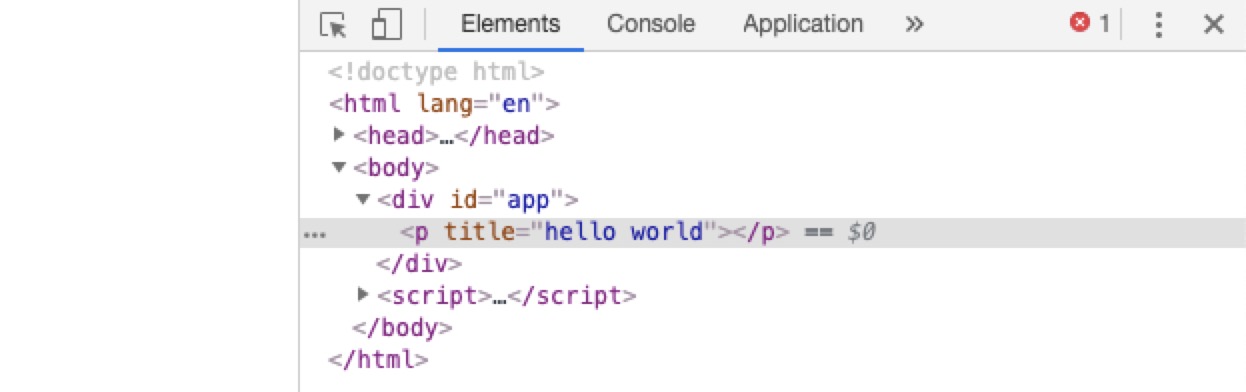Open the DevTools three-dot options menu
Screen dimensions: 1246x392
tap(1159, 24)
